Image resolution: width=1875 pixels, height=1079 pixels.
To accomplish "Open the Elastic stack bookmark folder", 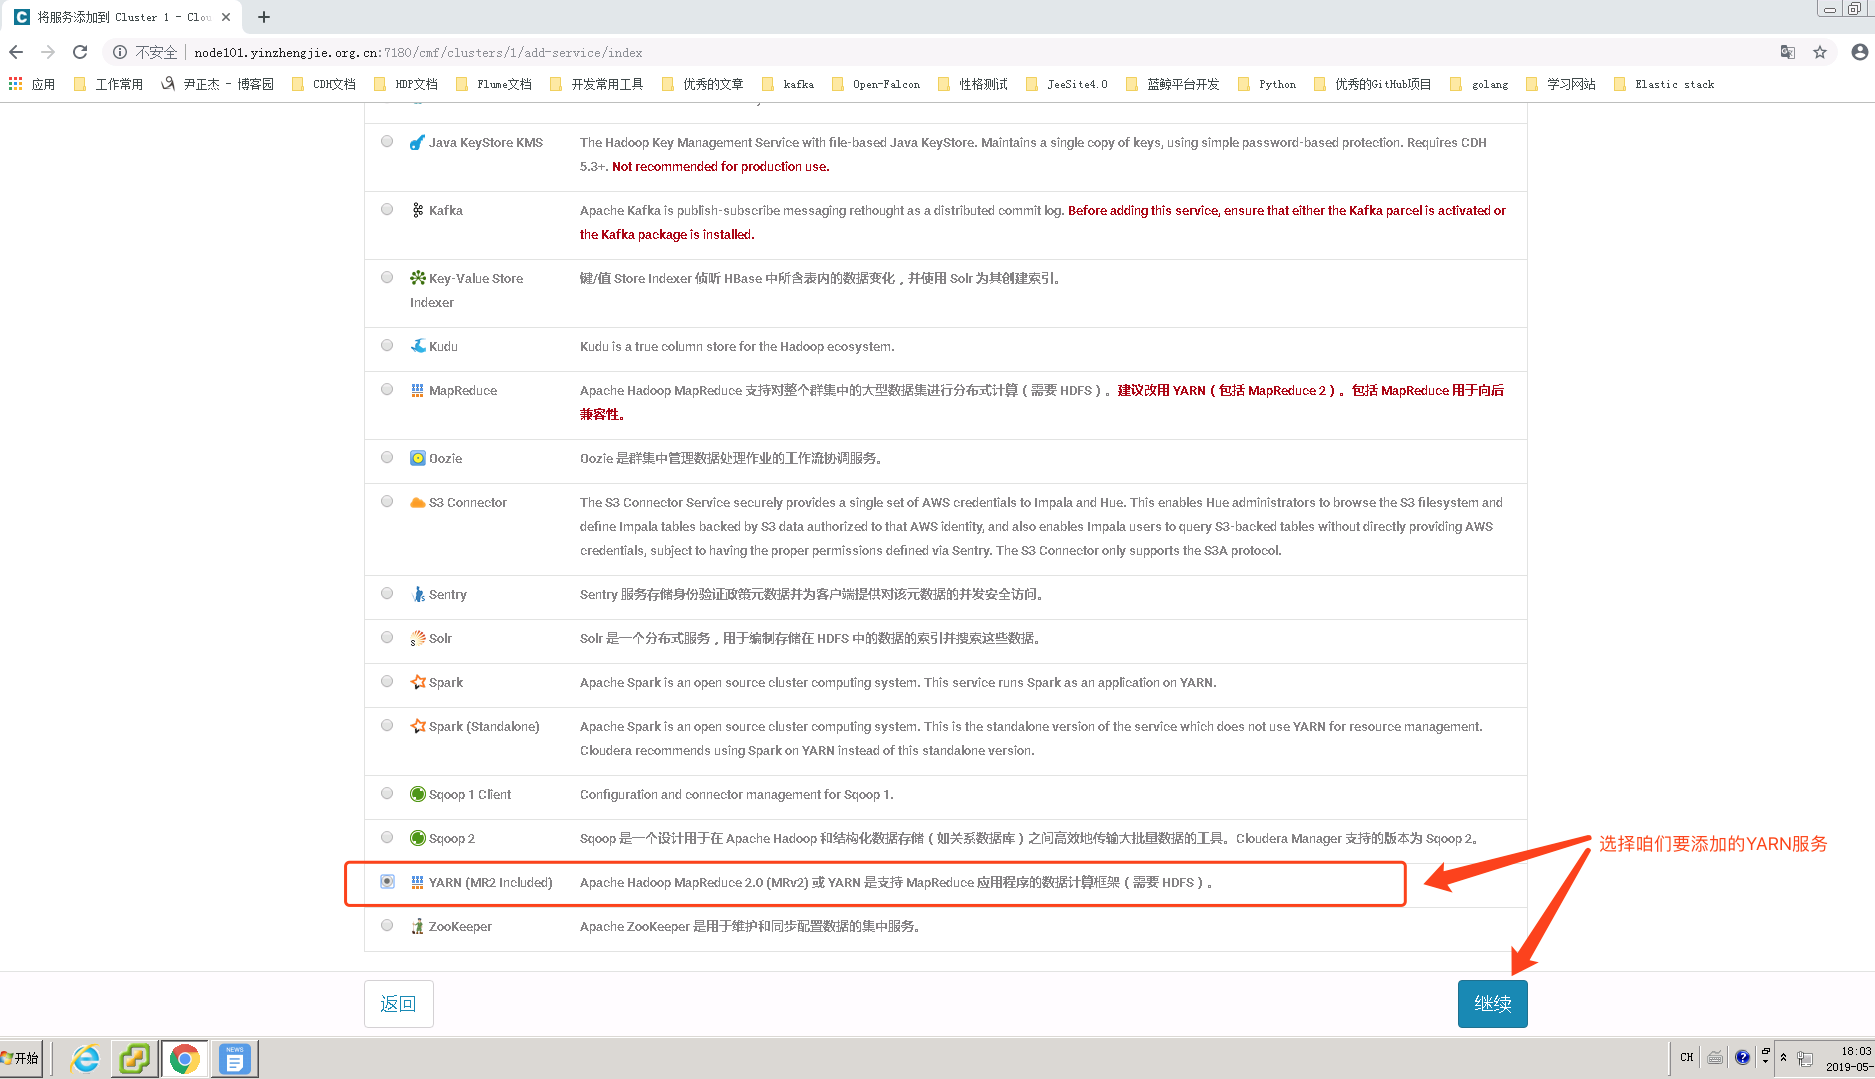I will [x=1664, y=84].
